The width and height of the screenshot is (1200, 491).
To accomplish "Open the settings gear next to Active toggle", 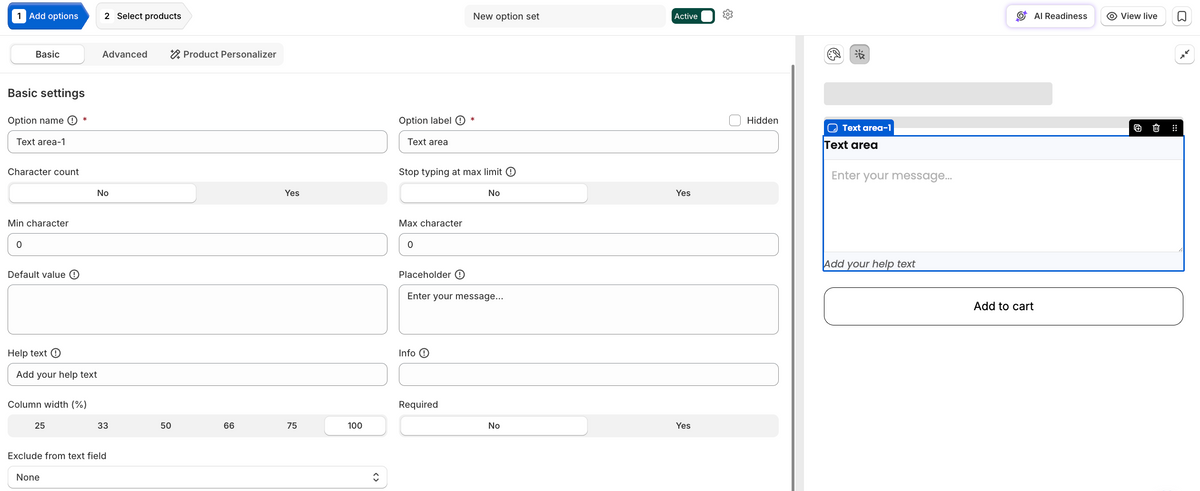I will 728,15.
